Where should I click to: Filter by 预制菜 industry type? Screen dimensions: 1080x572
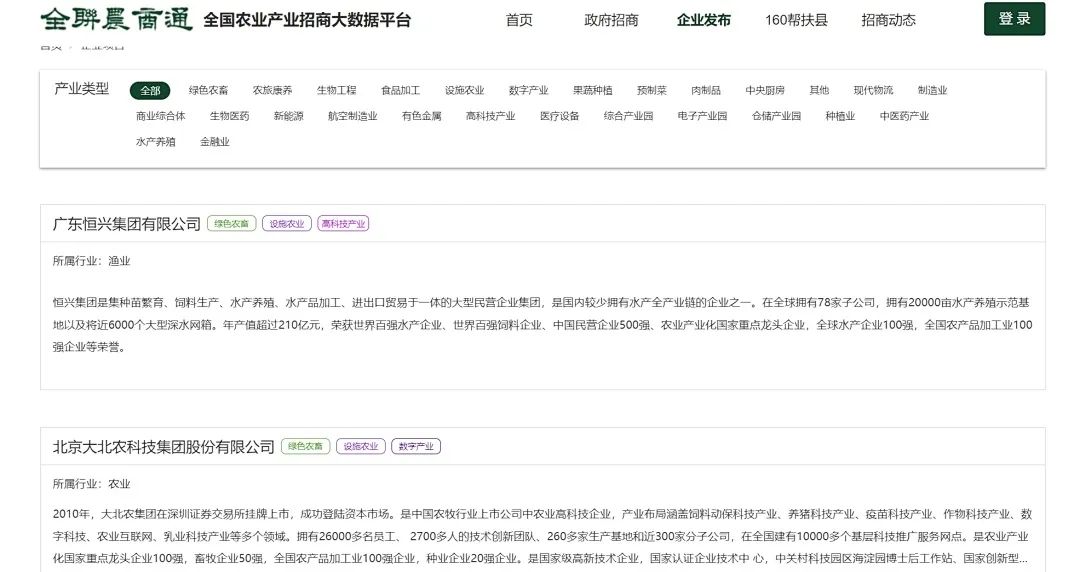point(652,90)
